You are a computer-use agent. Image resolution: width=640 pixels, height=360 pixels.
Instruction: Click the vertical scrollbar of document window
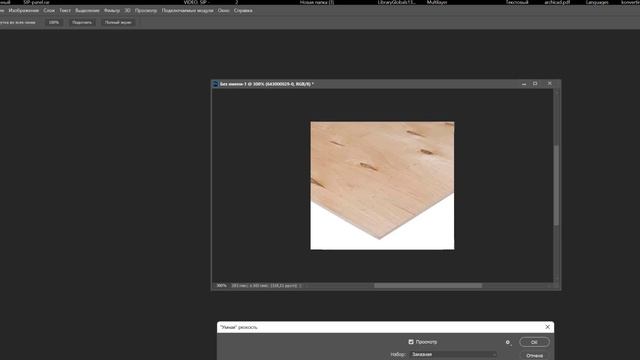click(556, 185)
